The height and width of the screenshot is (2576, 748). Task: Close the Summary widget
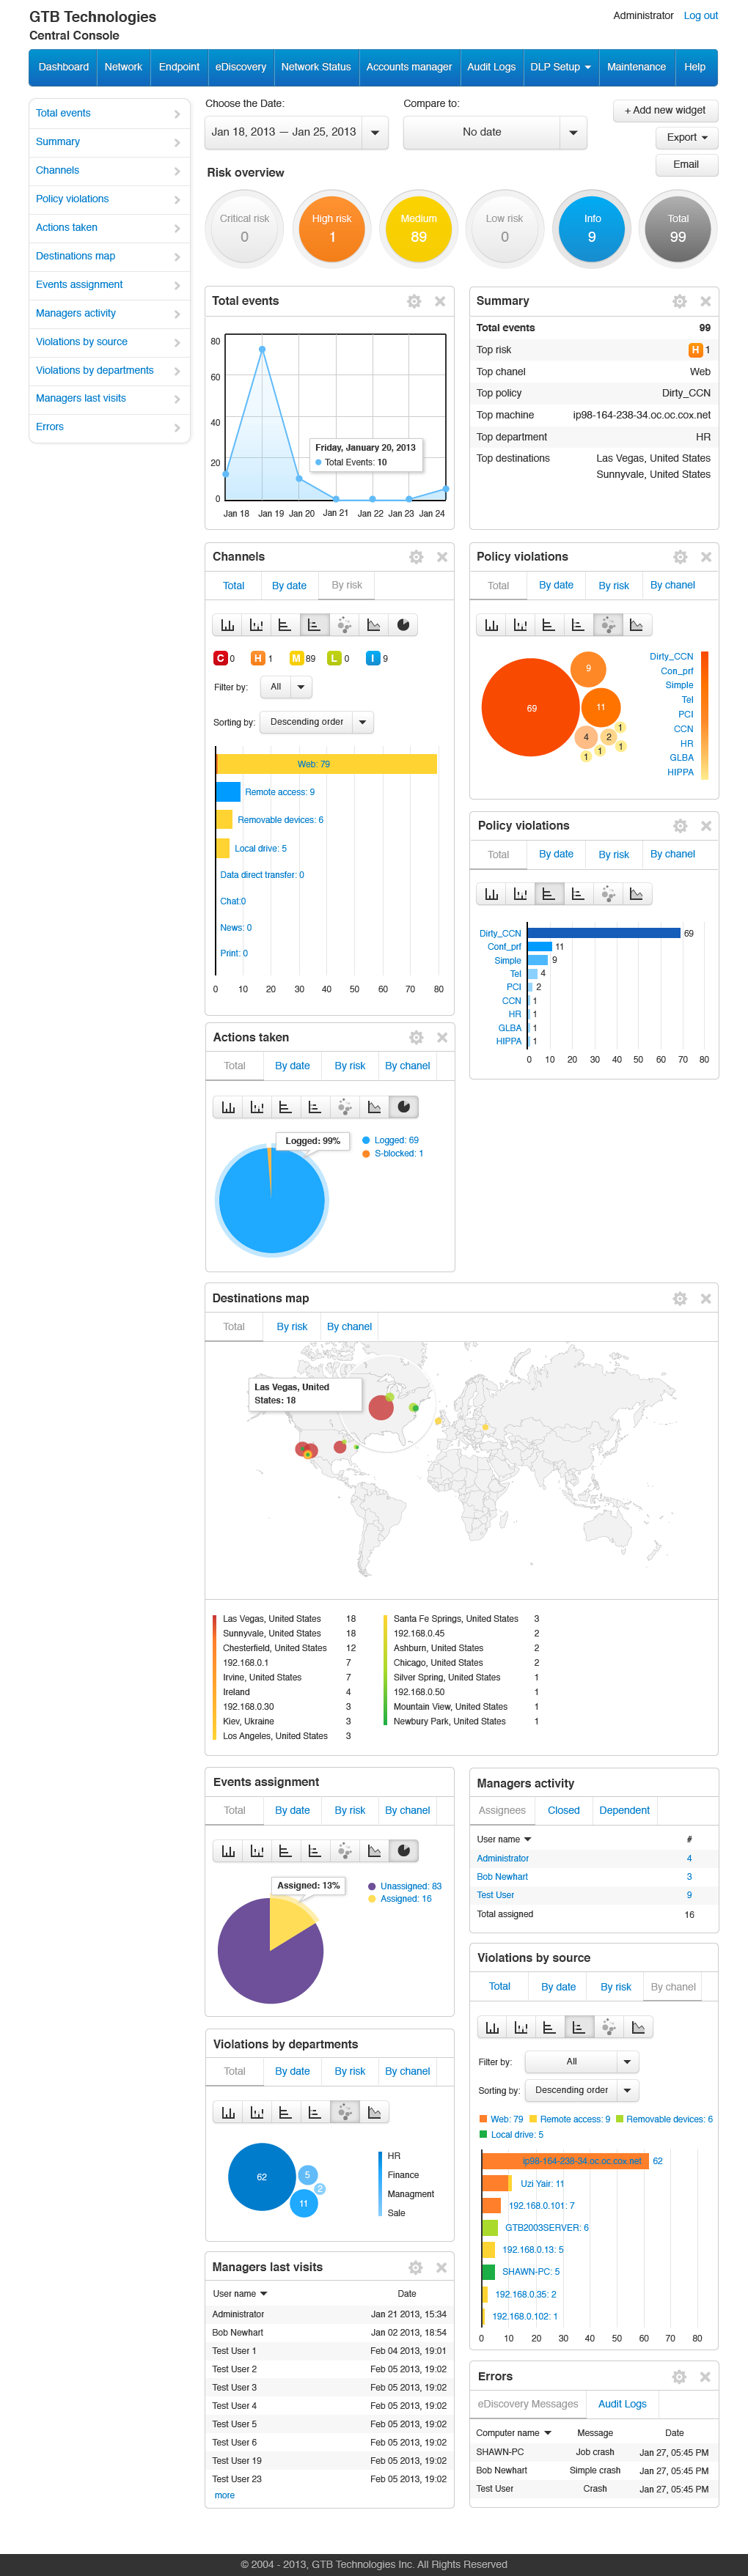pos(706,301)
